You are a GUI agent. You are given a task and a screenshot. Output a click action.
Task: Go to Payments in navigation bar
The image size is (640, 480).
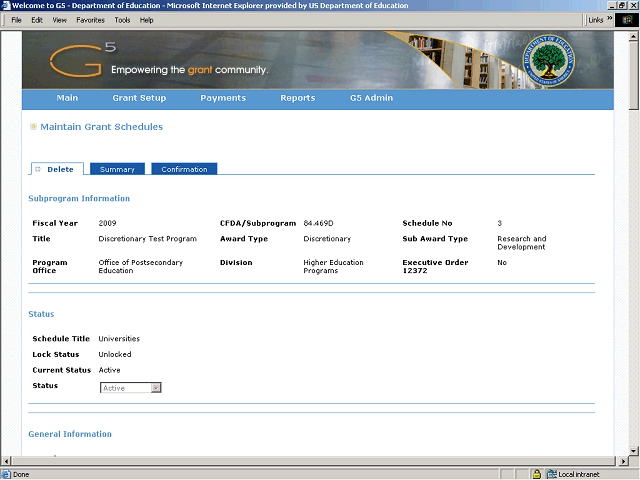223,98
